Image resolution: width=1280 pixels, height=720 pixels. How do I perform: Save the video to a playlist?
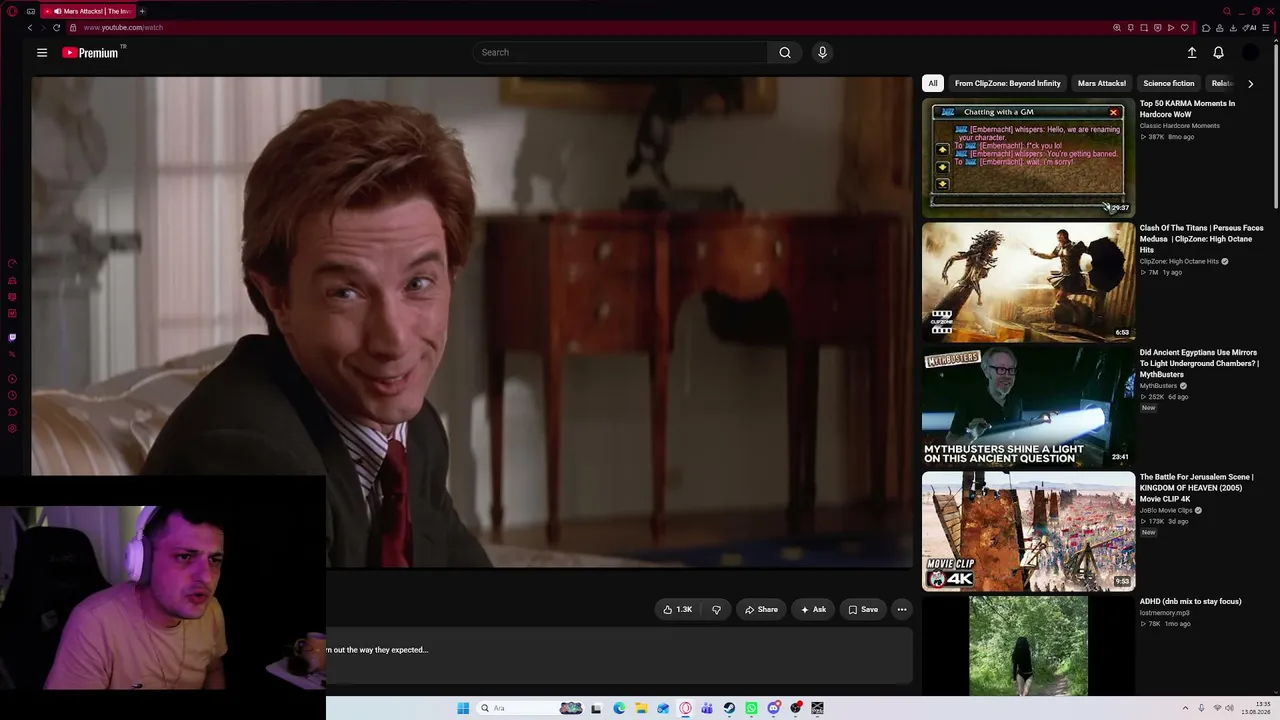(x=863, y=610)
